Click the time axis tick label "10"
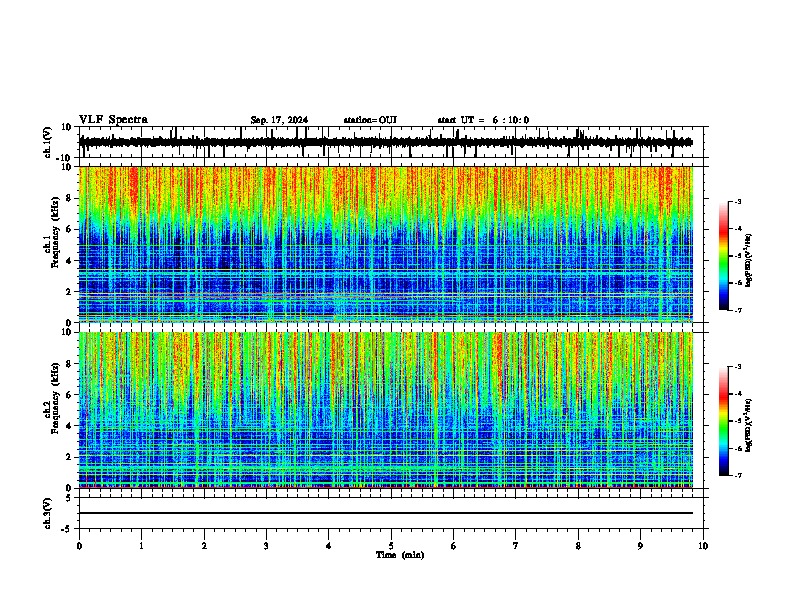 (x=703, y=546)
